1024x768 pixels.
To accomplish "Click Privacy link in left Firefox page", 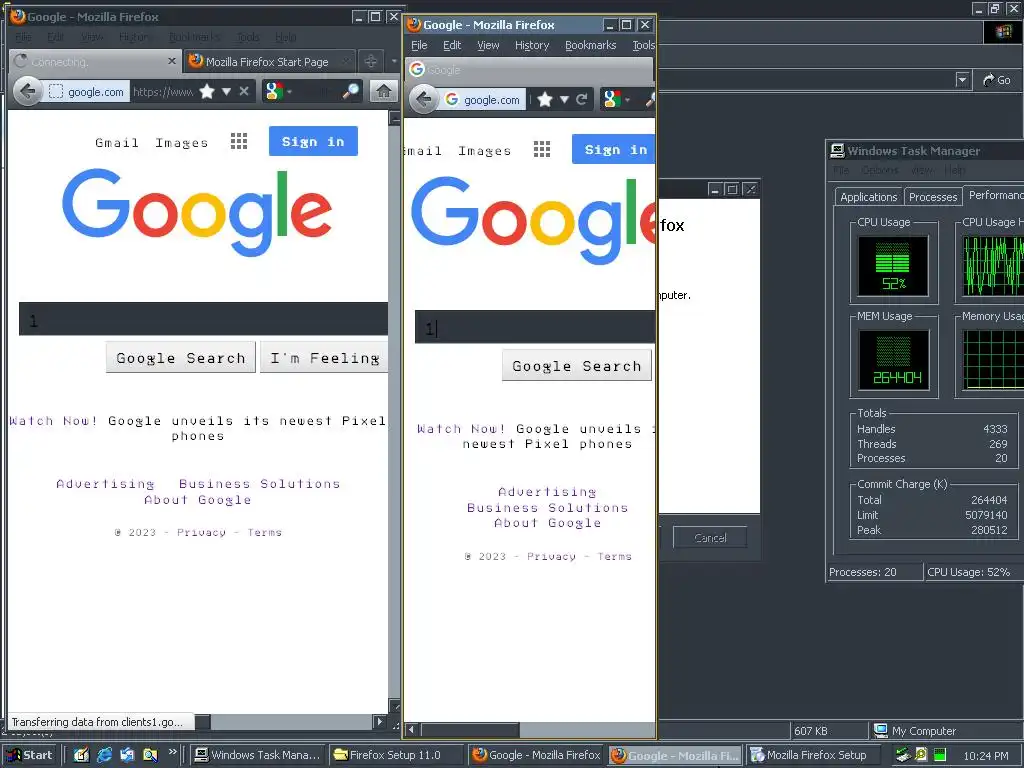I will (x=201, y=532).
